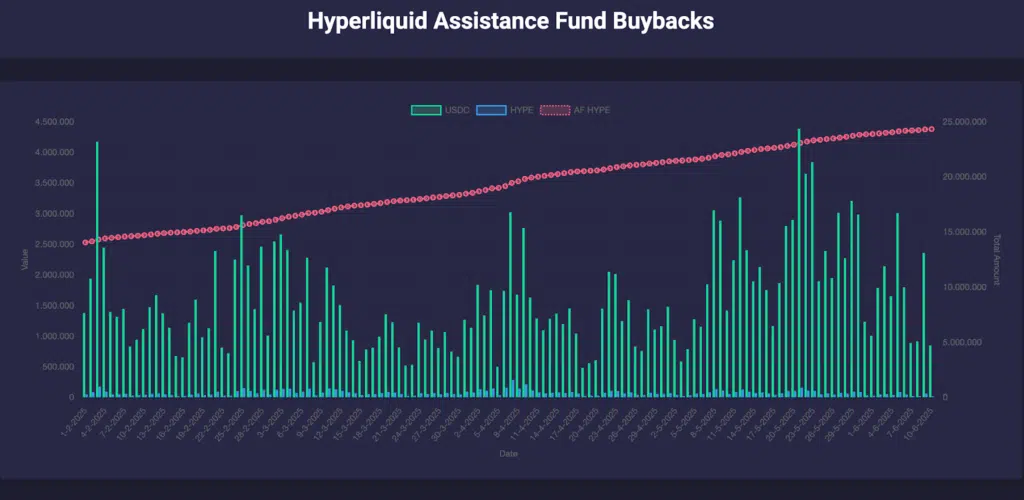Image resolution: width=1024 pixels, height=500 pixels.
Task: Click the Value y-axis title
Action: 26,259
